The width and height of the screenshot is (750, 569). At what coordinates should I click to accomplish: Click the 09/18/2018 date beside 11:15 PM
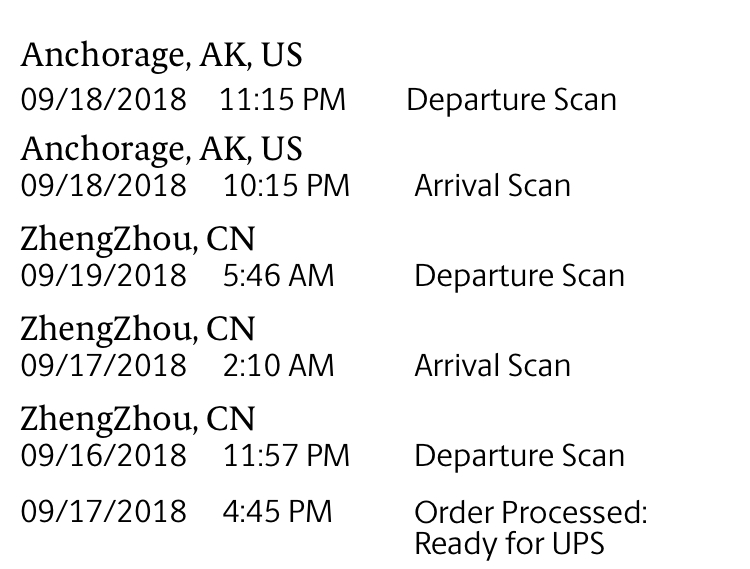coord(103,100)
